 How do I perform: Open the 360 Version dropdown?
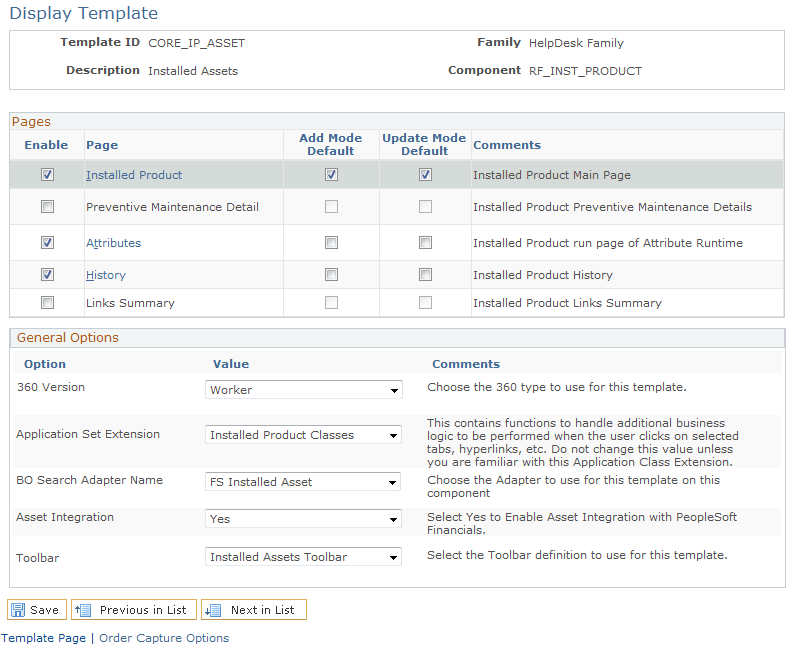pos(303,389)
